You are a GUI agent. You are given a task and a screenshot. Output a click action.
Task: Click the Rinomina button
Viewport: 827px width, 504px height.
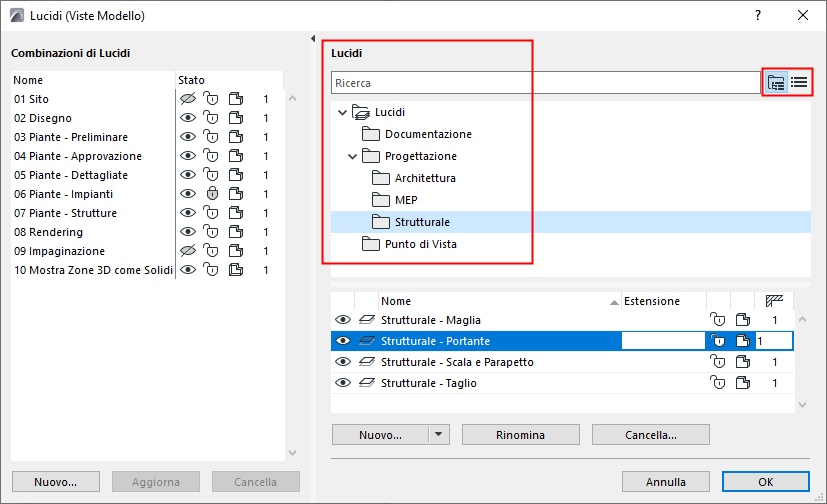tap(520, 435)
